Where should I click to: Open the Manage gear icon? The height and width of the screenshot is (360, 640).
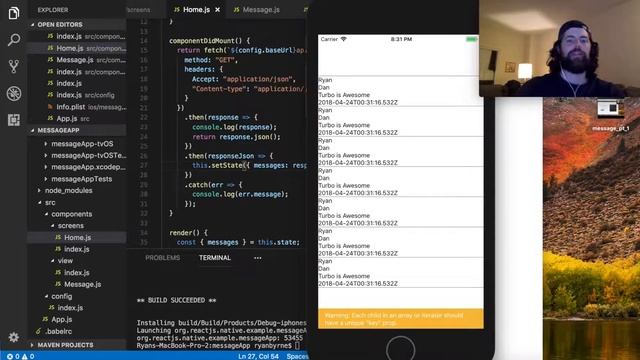13,337
